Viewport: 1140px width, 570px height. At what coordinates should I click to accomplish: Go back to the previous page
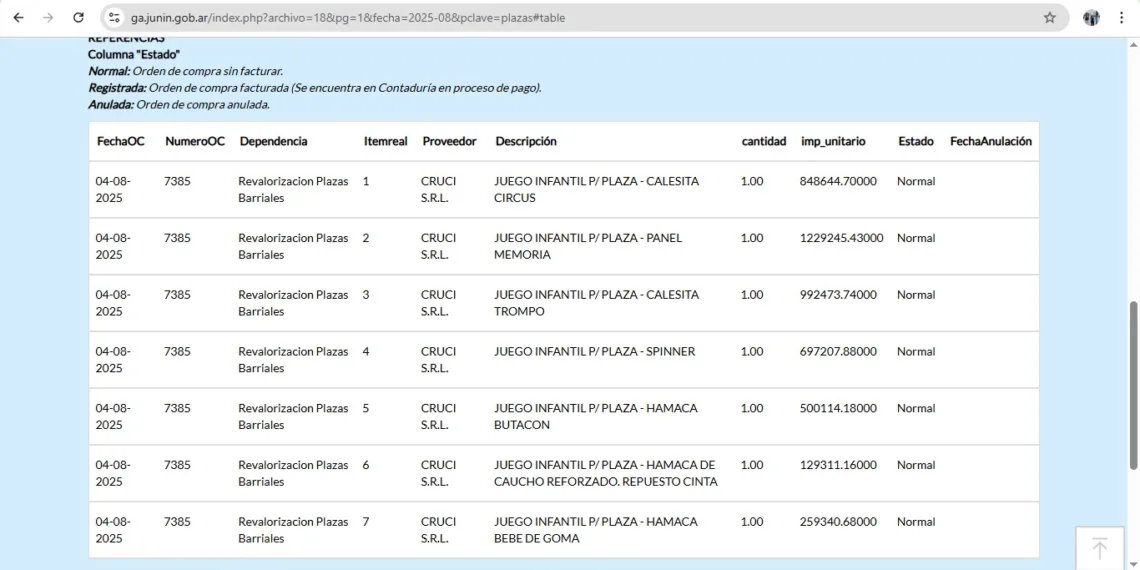point(18,17)
